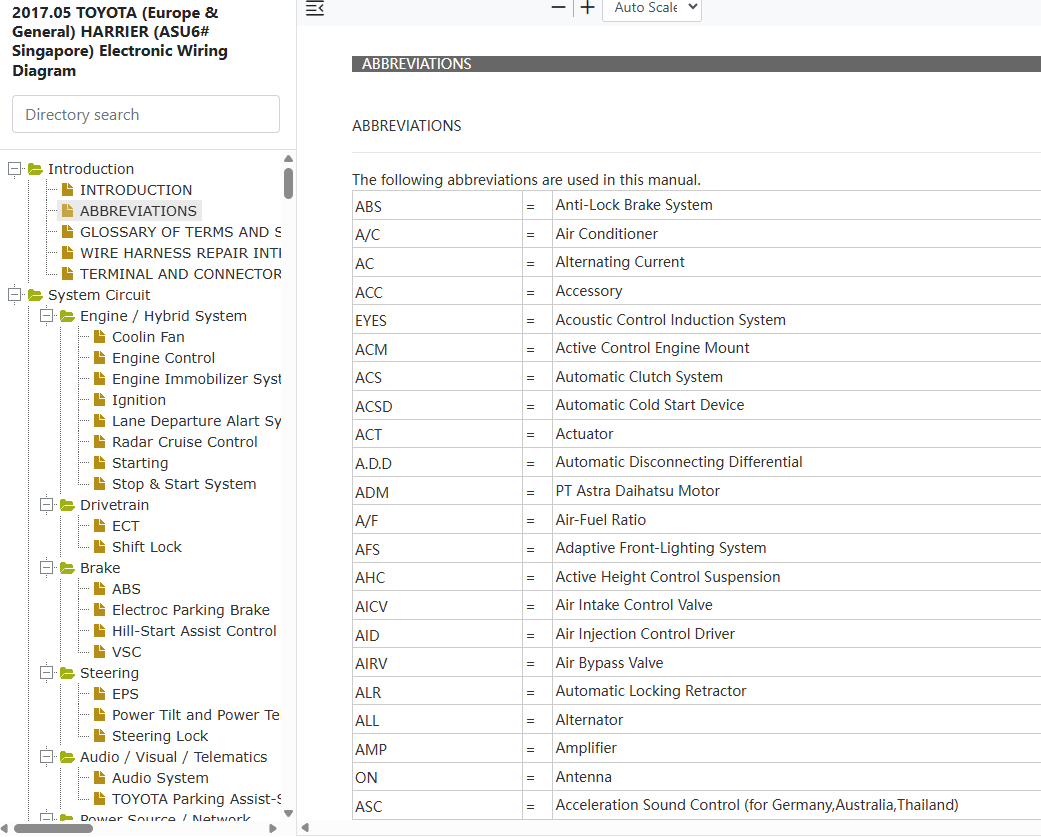
Task: Collapse the Engine / Hybrid System folder
Action: (x=46, y=316)
